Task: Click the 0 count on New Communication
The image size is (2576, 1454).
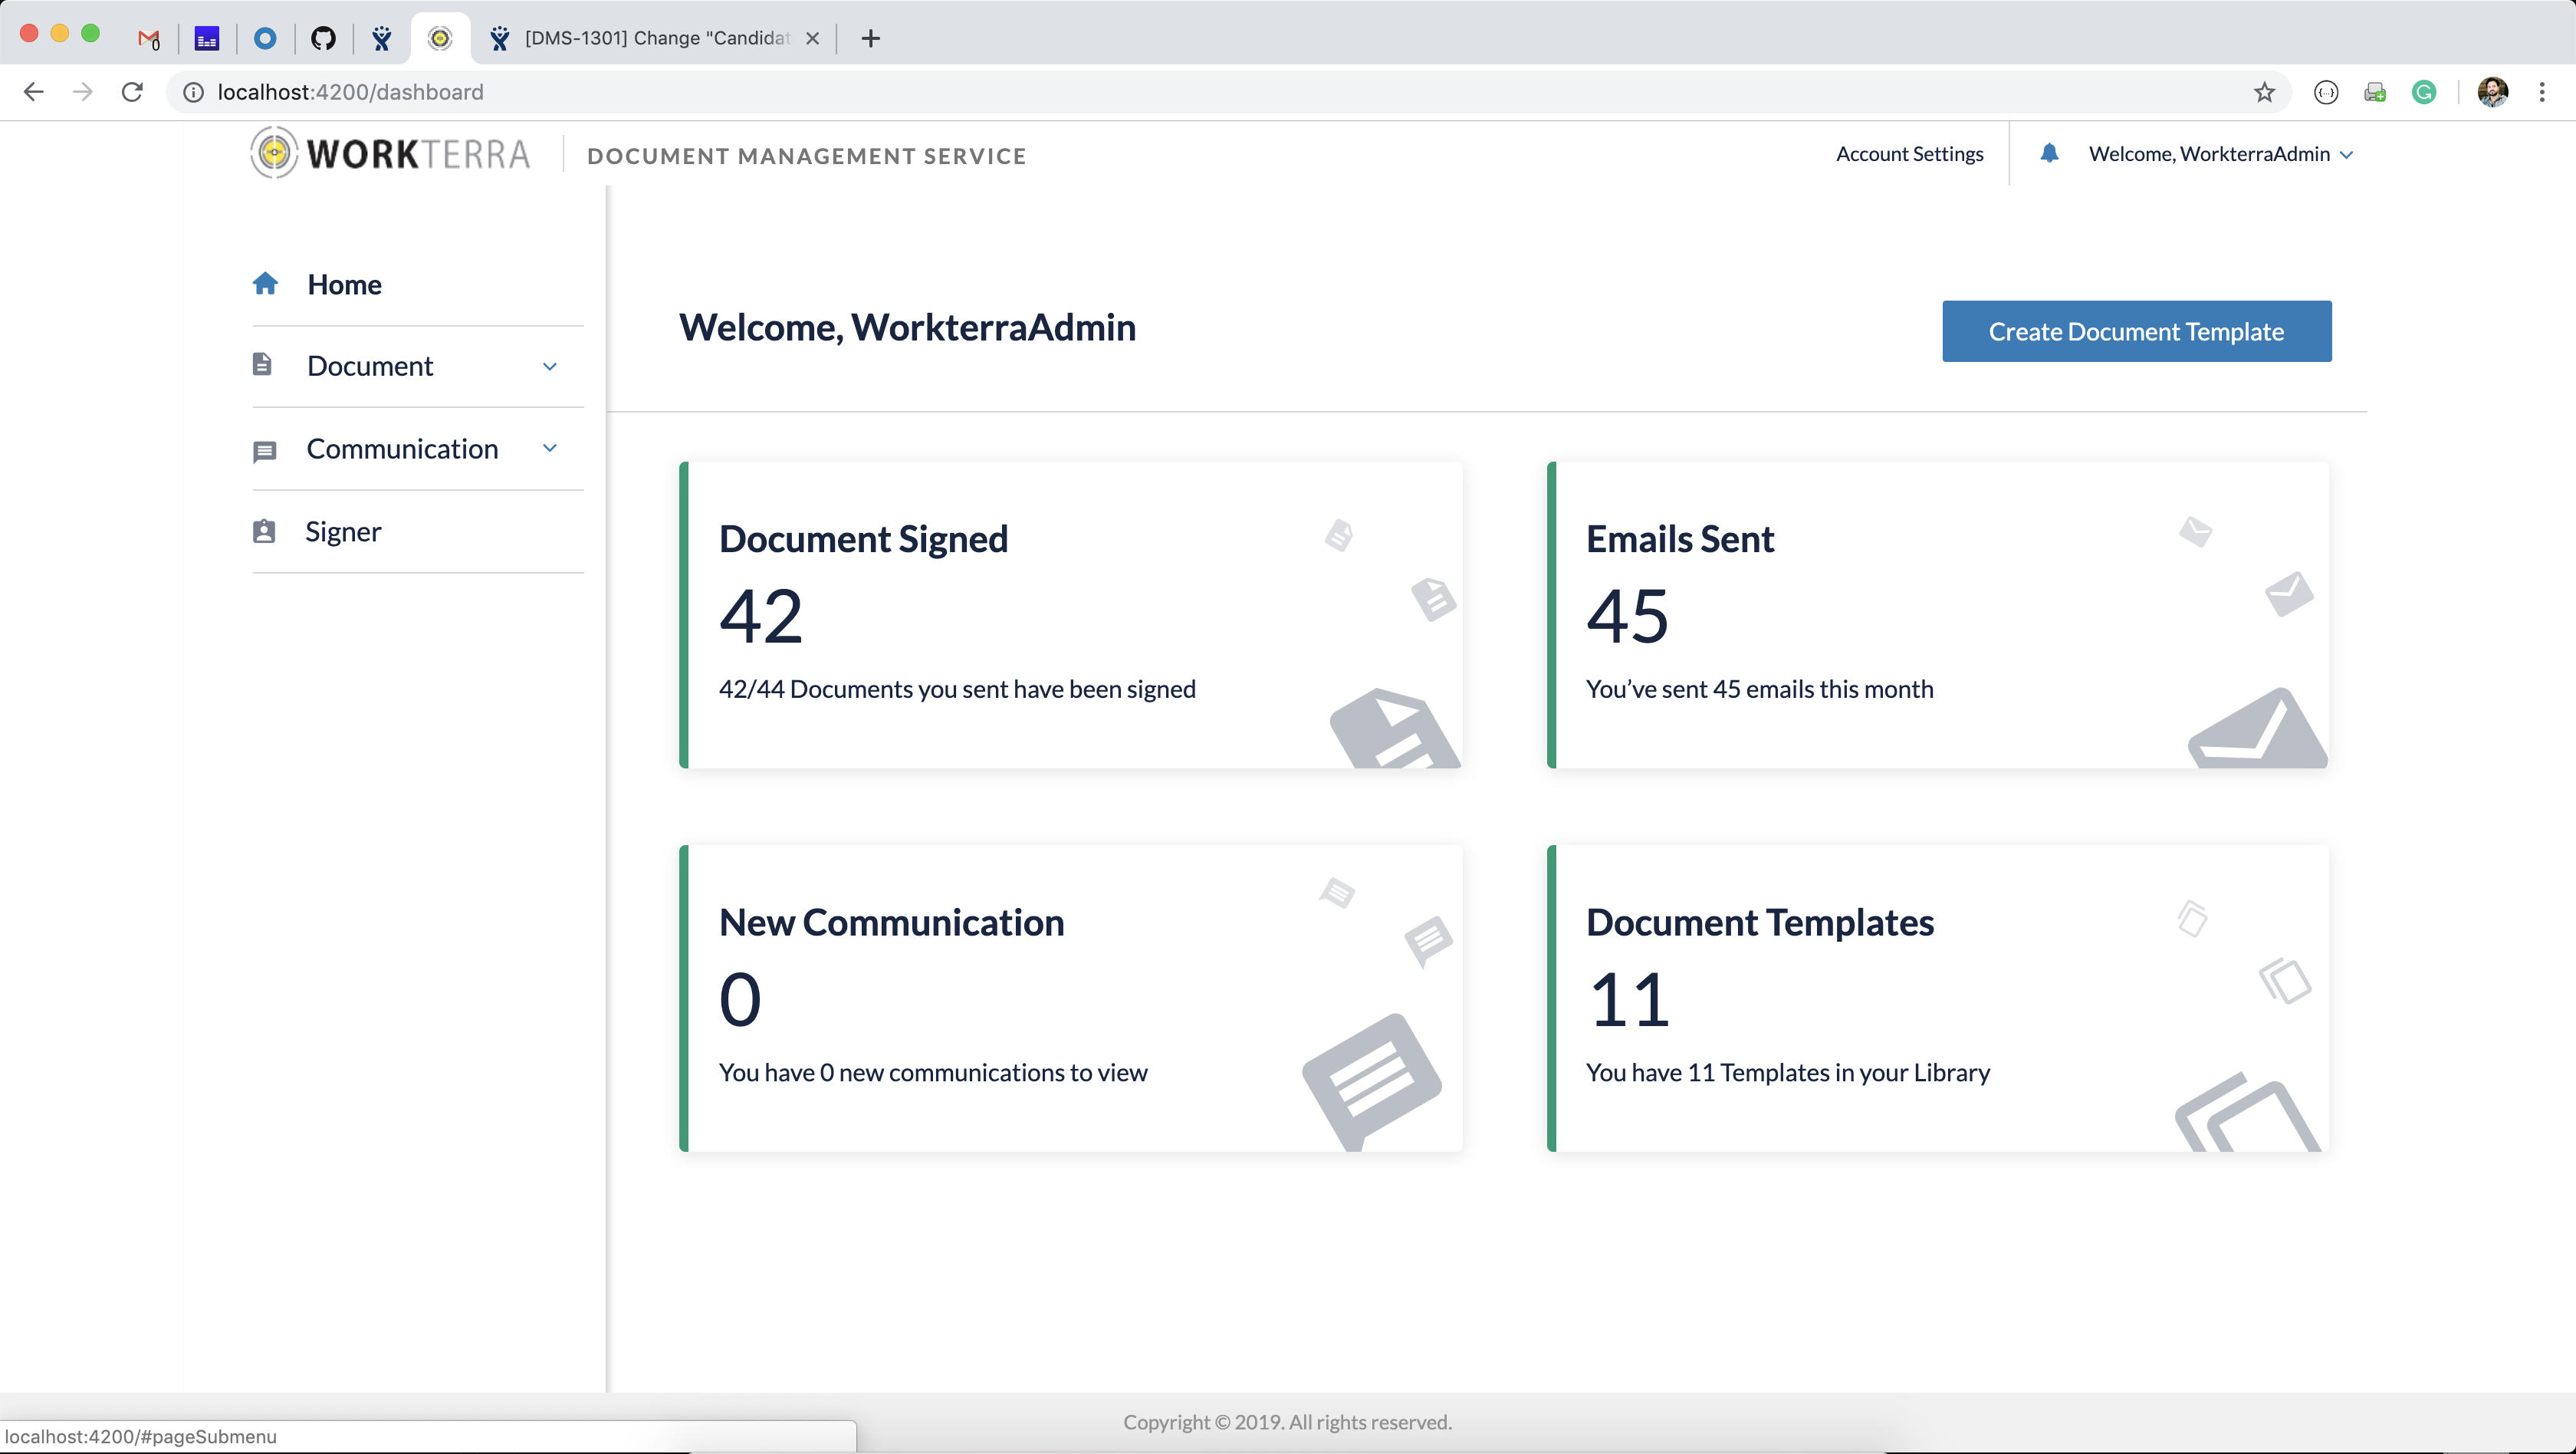Action: click(740, 1000)
